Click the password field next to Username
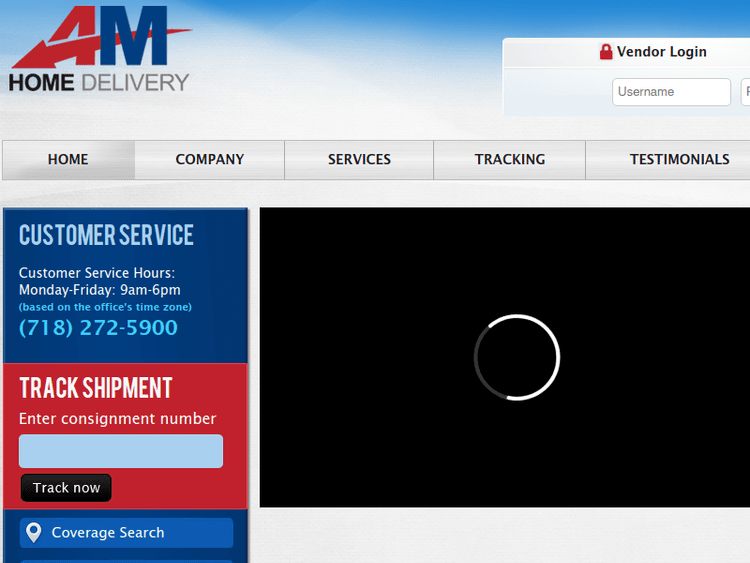 (x=745, y=92)
